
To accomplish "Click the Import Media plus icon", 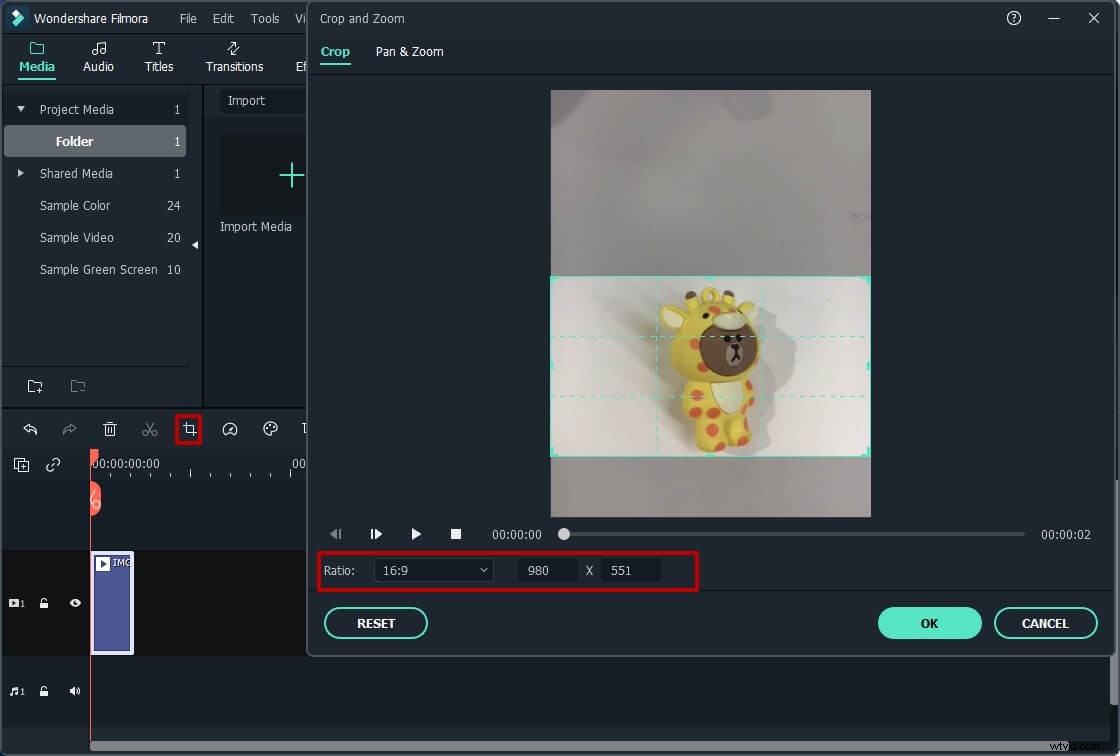I will pos(290,175).
